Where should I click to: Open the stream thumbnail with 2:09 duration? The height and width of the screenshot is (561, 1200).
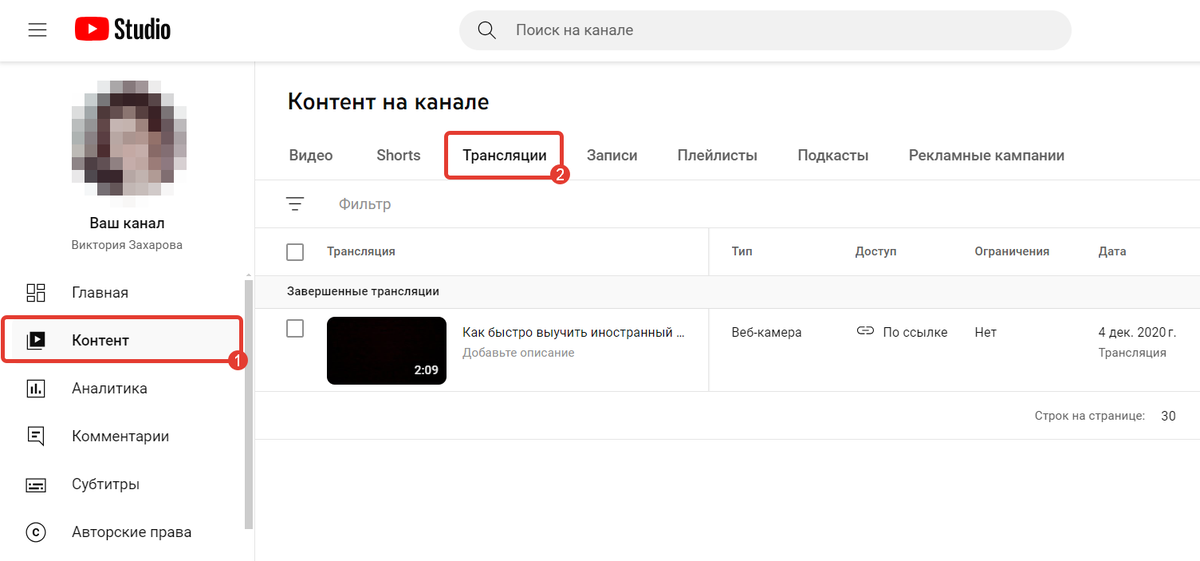tap(386, 350)
